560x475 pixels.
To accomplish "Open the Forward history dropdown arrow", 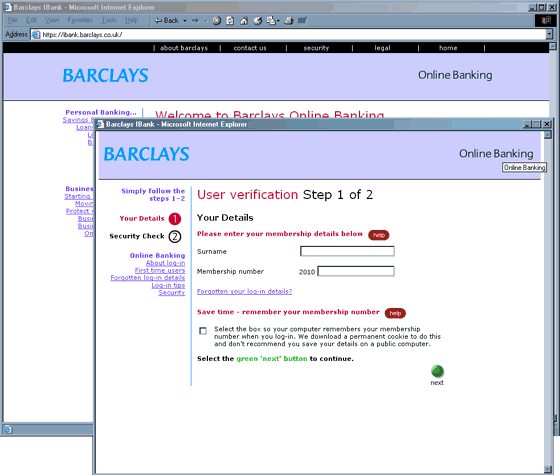I will [x=205, y=21].
